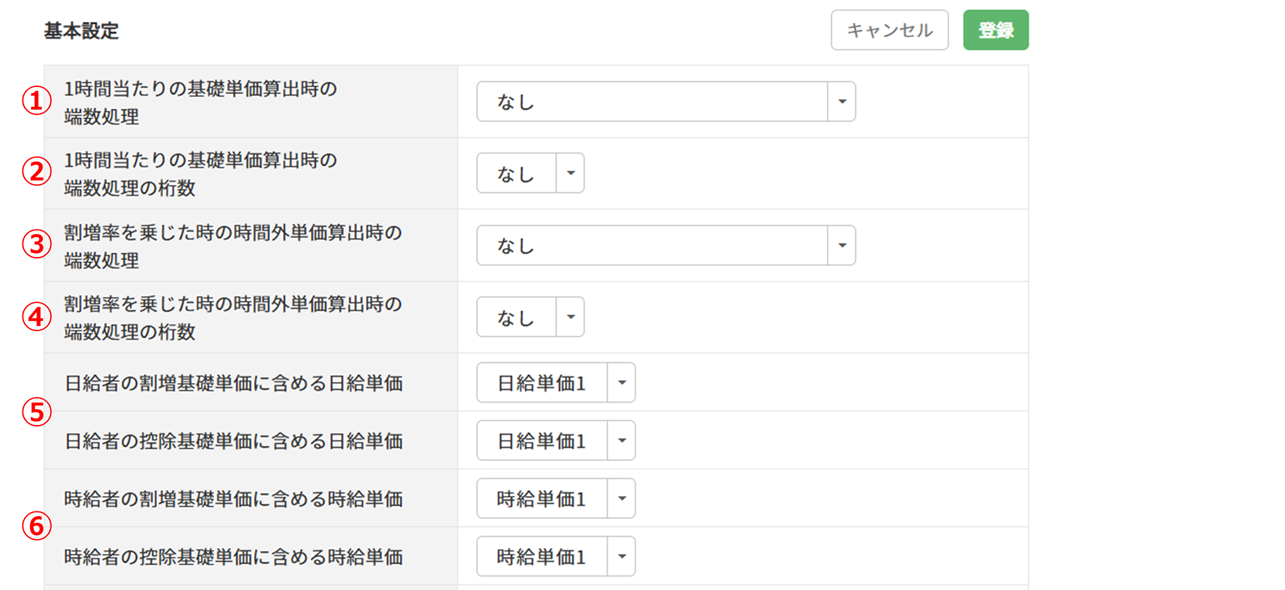
Task: Click the red circled number 4 marker
Action: coord(37,317)
